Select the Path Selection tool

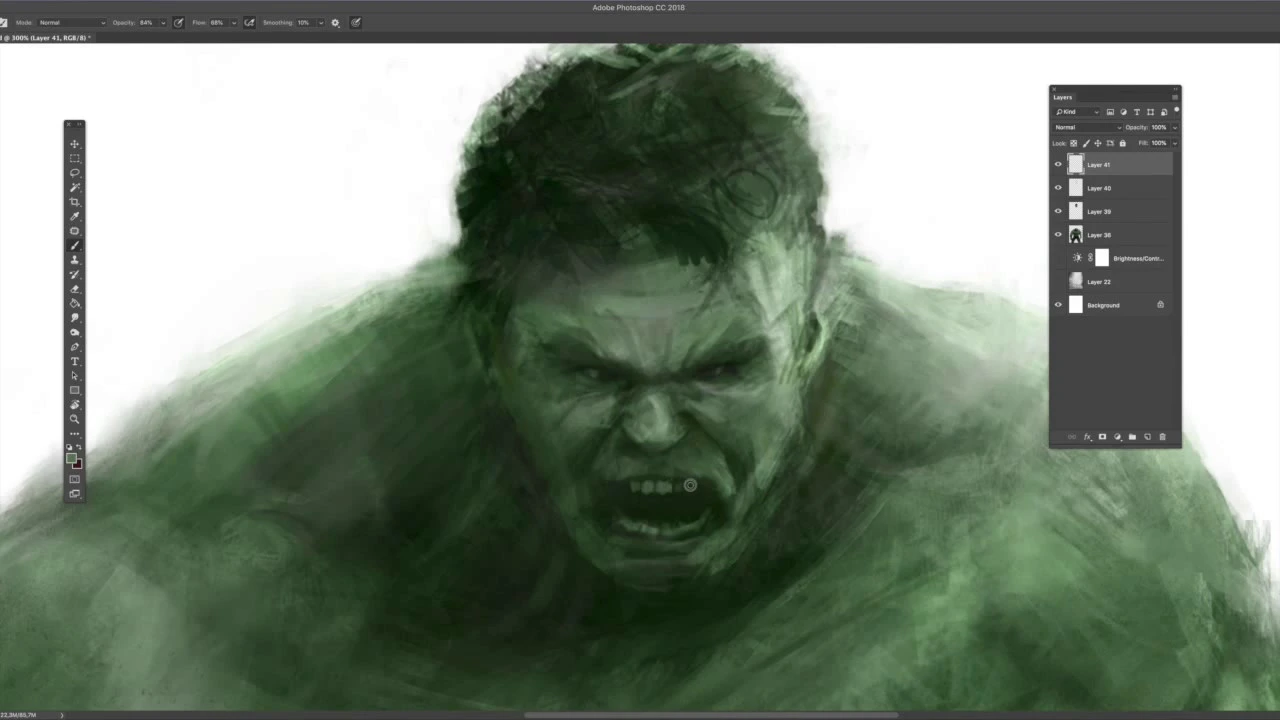pyautogui.click(x=75, y=376)
